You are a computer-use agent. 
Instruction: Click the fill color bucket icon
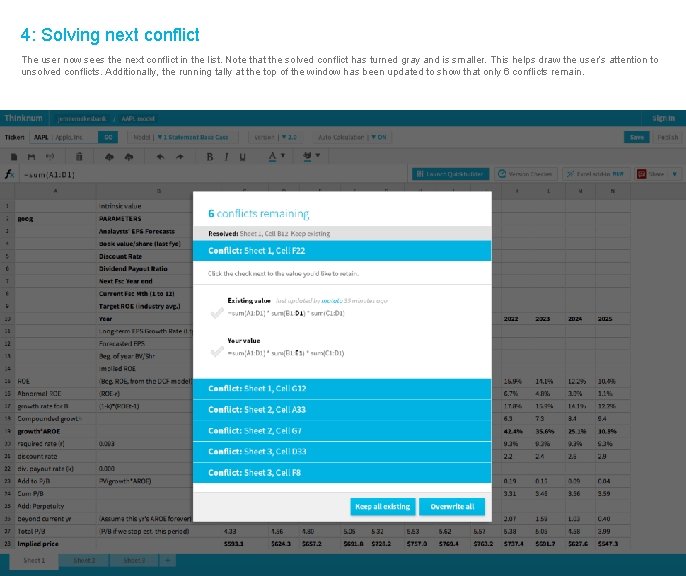click(307, 156)
